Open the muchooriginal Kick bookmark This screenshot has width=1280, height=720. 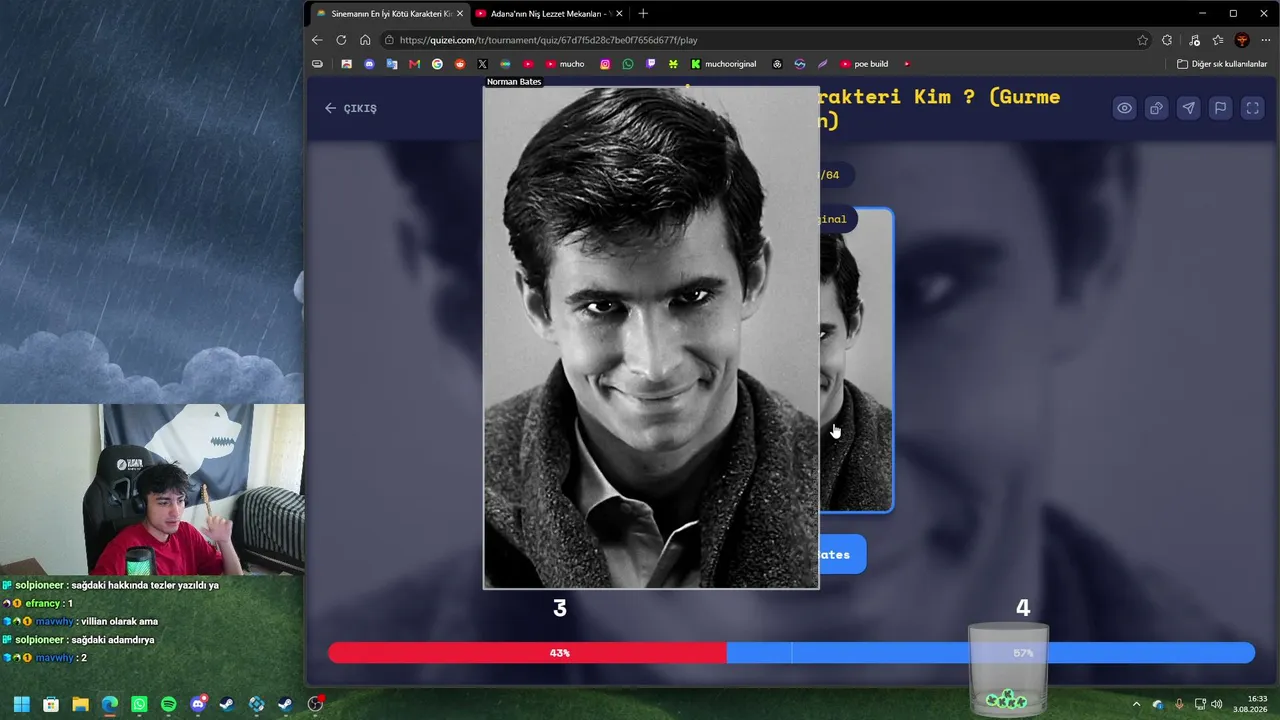723,64
